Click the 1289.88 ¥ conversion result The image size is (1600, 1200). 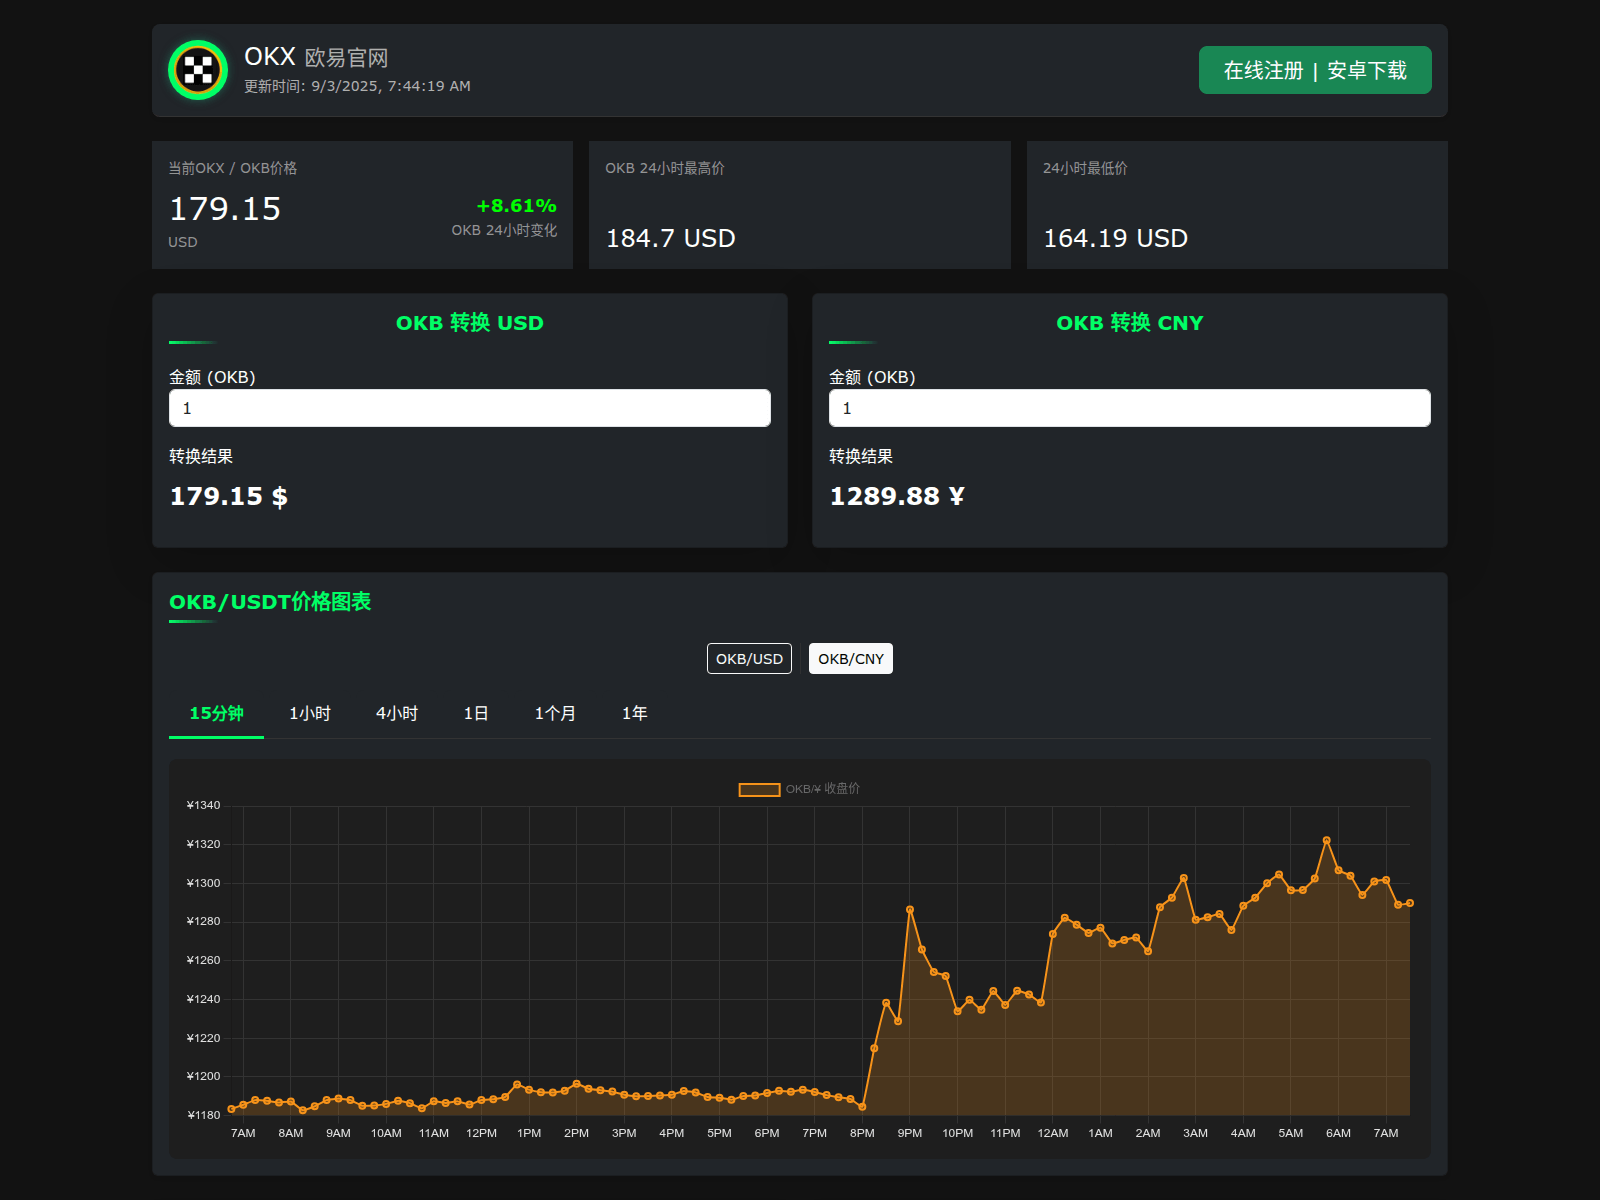click(x=897, y=496)
